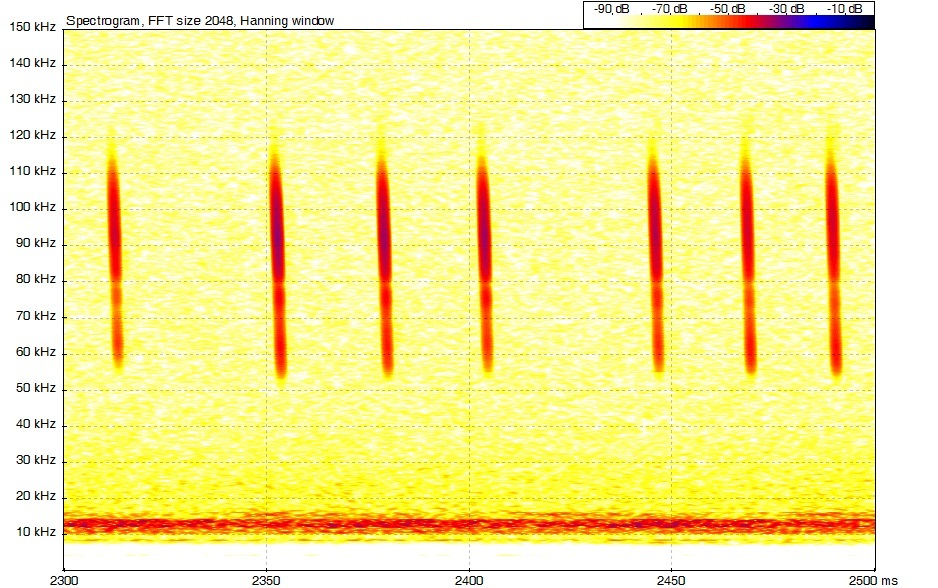Select the 80 kHz frequency label
Screen dimensions: 938x588
(36, 279)
